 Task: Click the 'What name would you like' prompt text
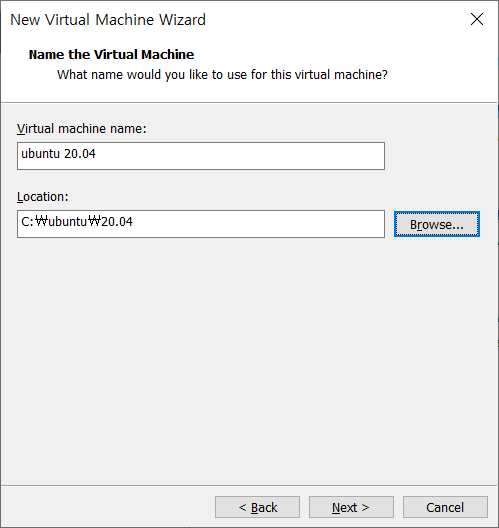[222, 75]
